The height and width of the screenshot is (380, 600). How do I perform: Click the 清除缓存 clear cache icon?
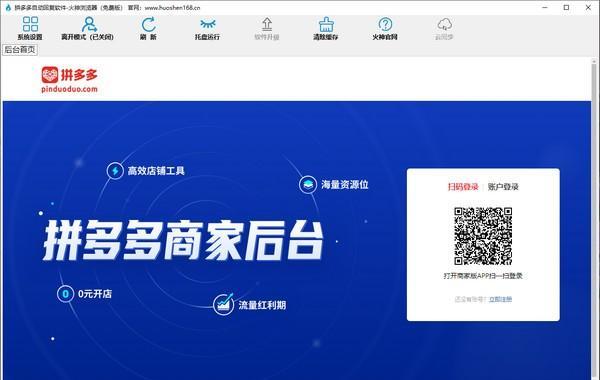(x=326, y=24)
